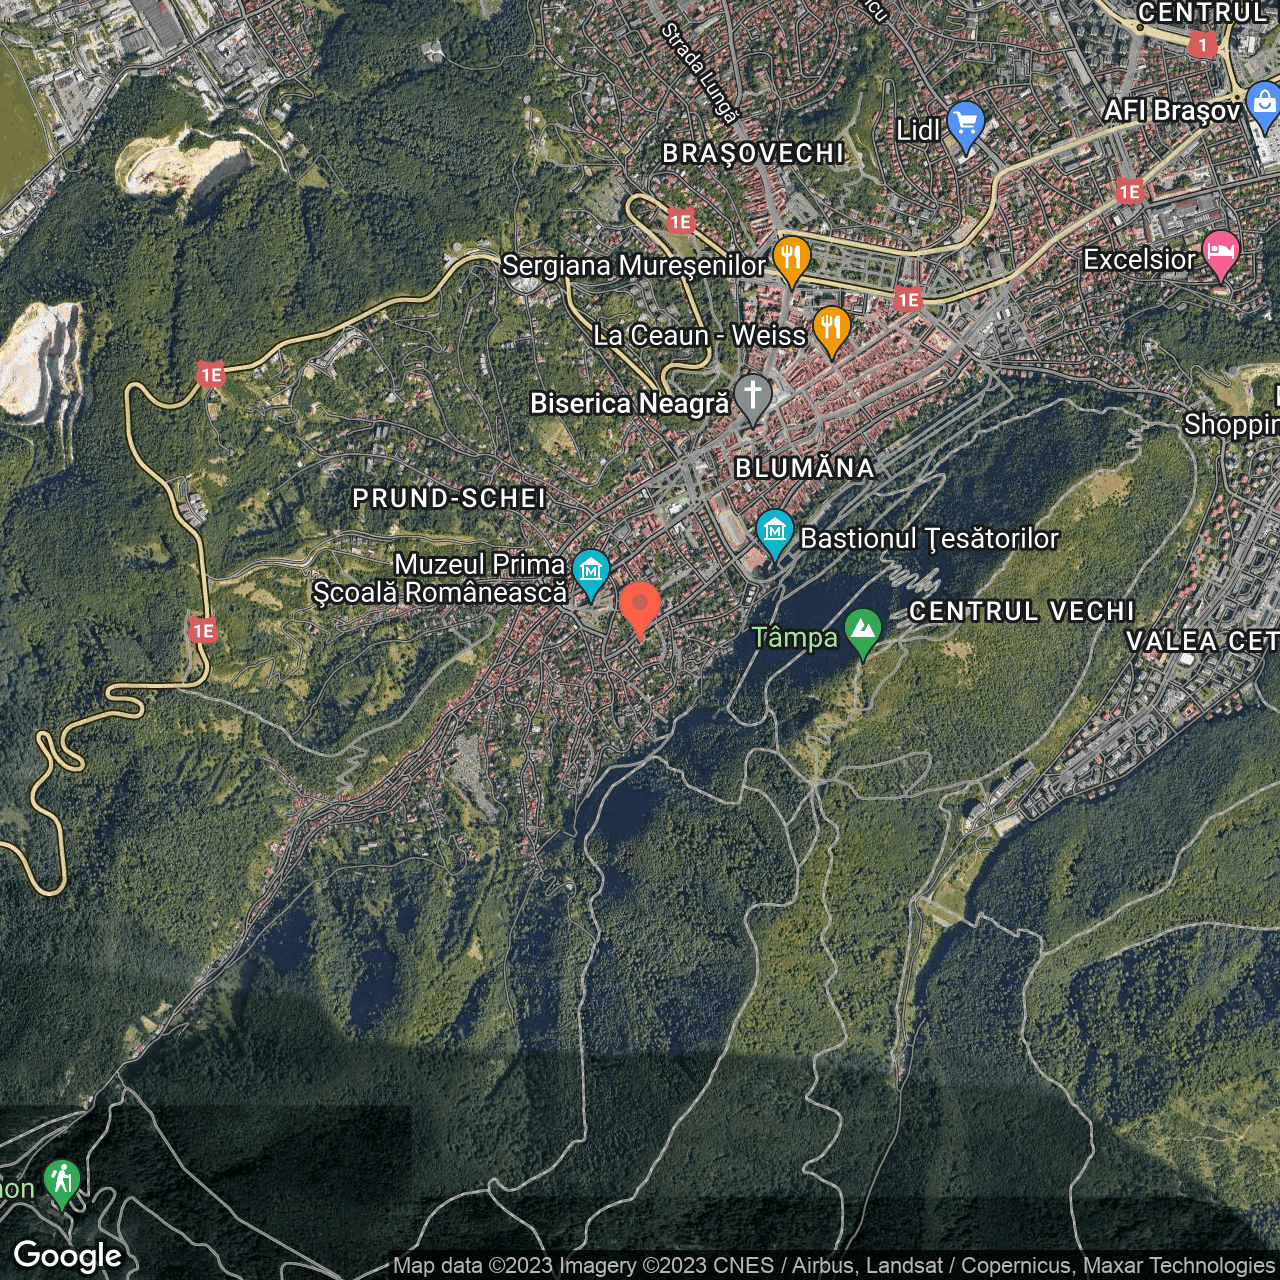Select the Sergiana Mureșenilor restaurant icon
The width and height of the screenshot is (1280, 1280).
point(790,259)
